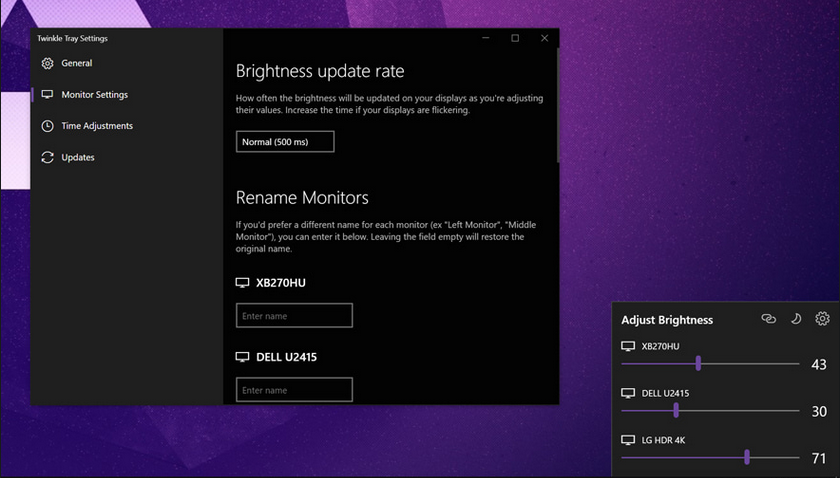Screen dimensions: 840x478
Task: Click the DELL U2415 brightness value 30
Action: (819, 411)
